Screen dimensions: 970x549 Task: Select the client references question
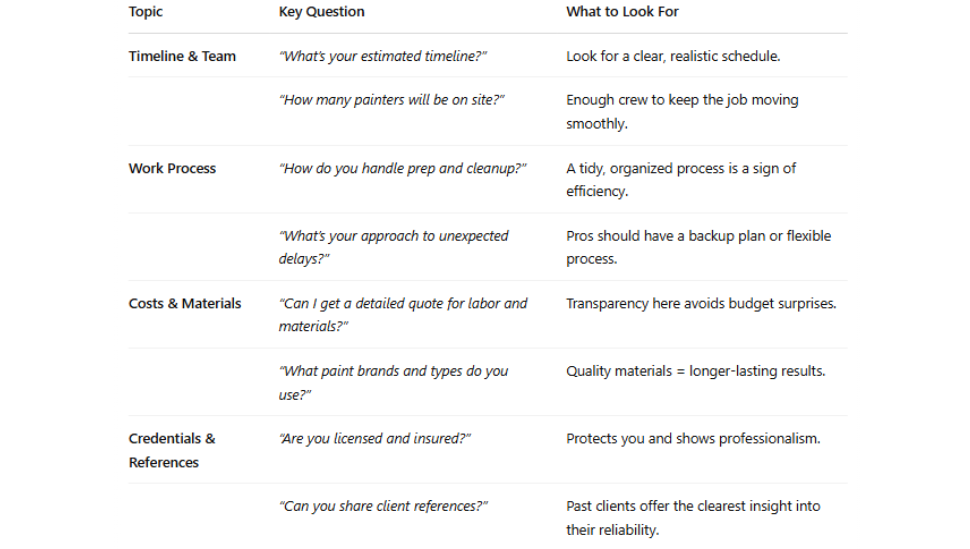[383, 506]
